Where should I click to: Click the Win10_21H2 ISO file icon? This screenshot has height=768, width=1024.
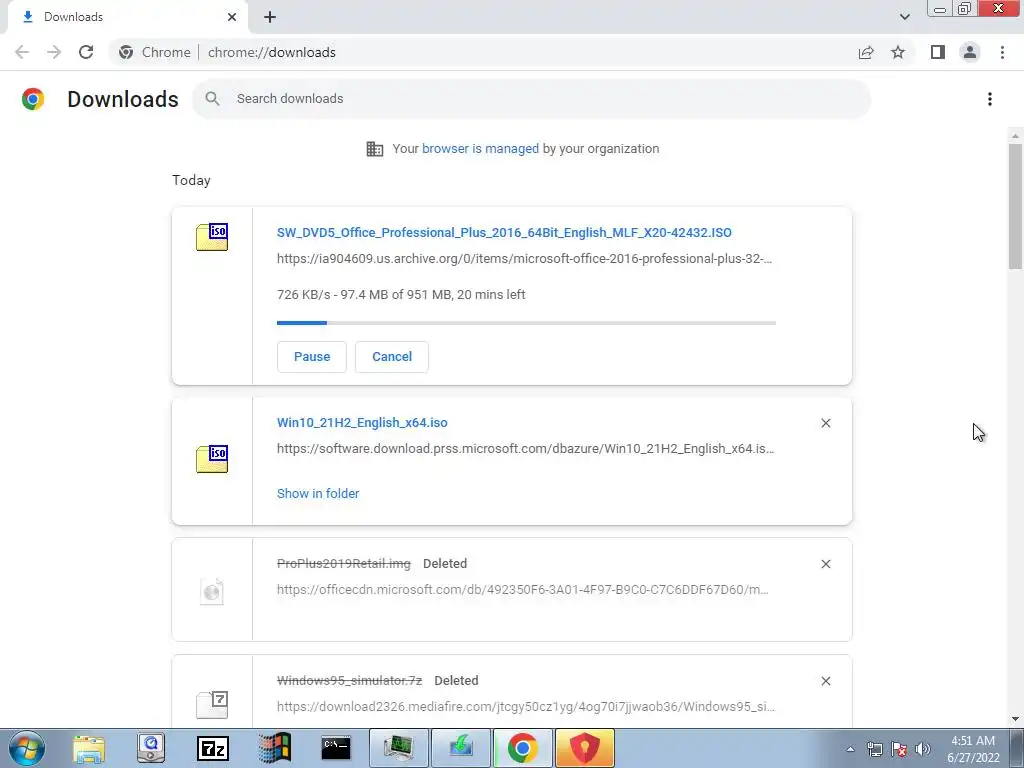212,459
